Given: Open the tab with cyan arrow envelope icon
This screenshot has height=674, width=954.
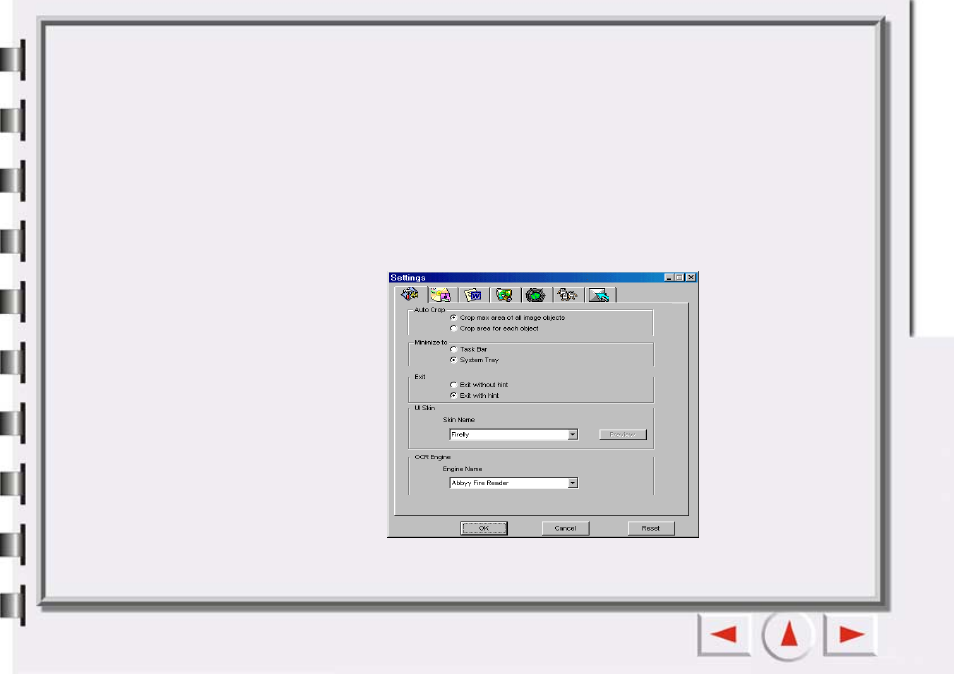Looking at the screenshot, I should [600, 295].
